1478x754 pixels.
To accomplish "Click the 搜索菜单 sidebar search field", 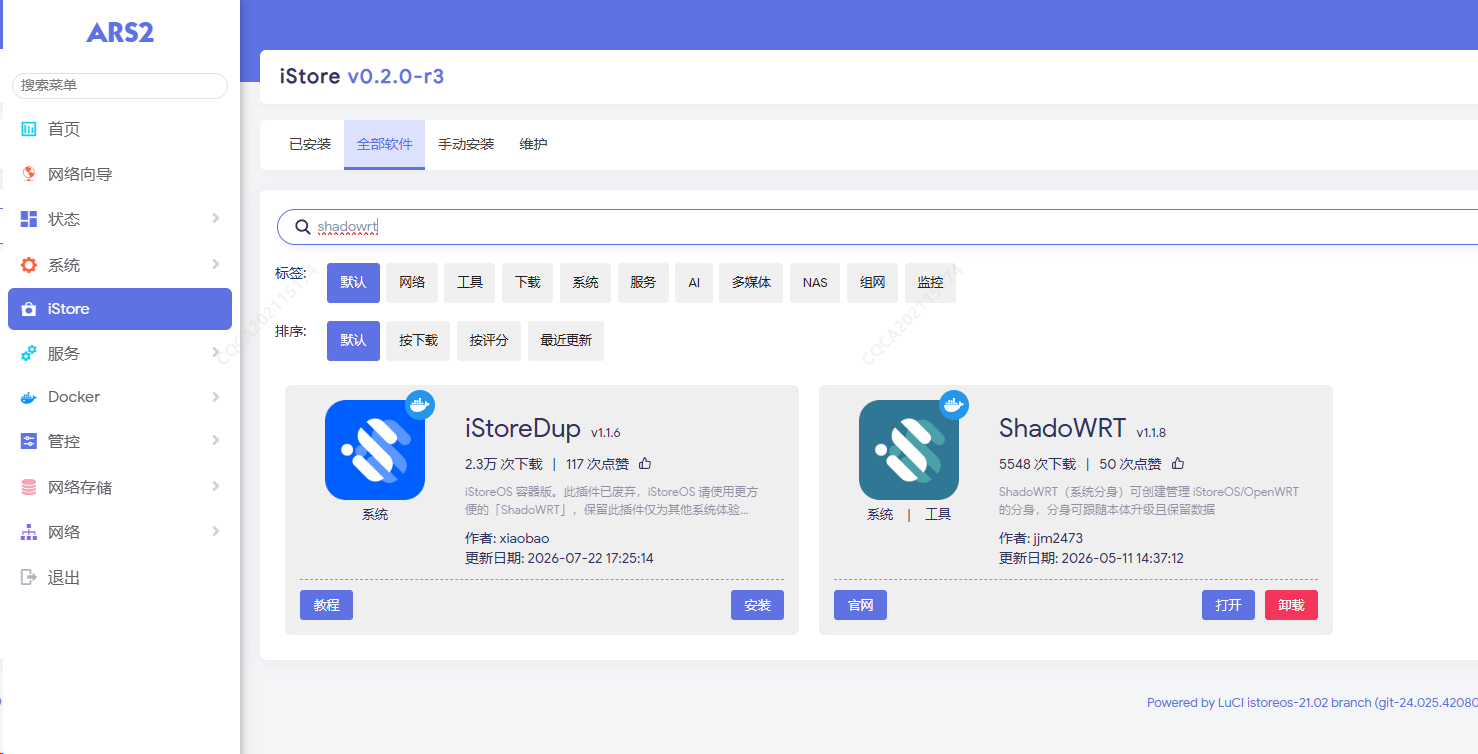I will pyautogui.click(x=120, y=85).
